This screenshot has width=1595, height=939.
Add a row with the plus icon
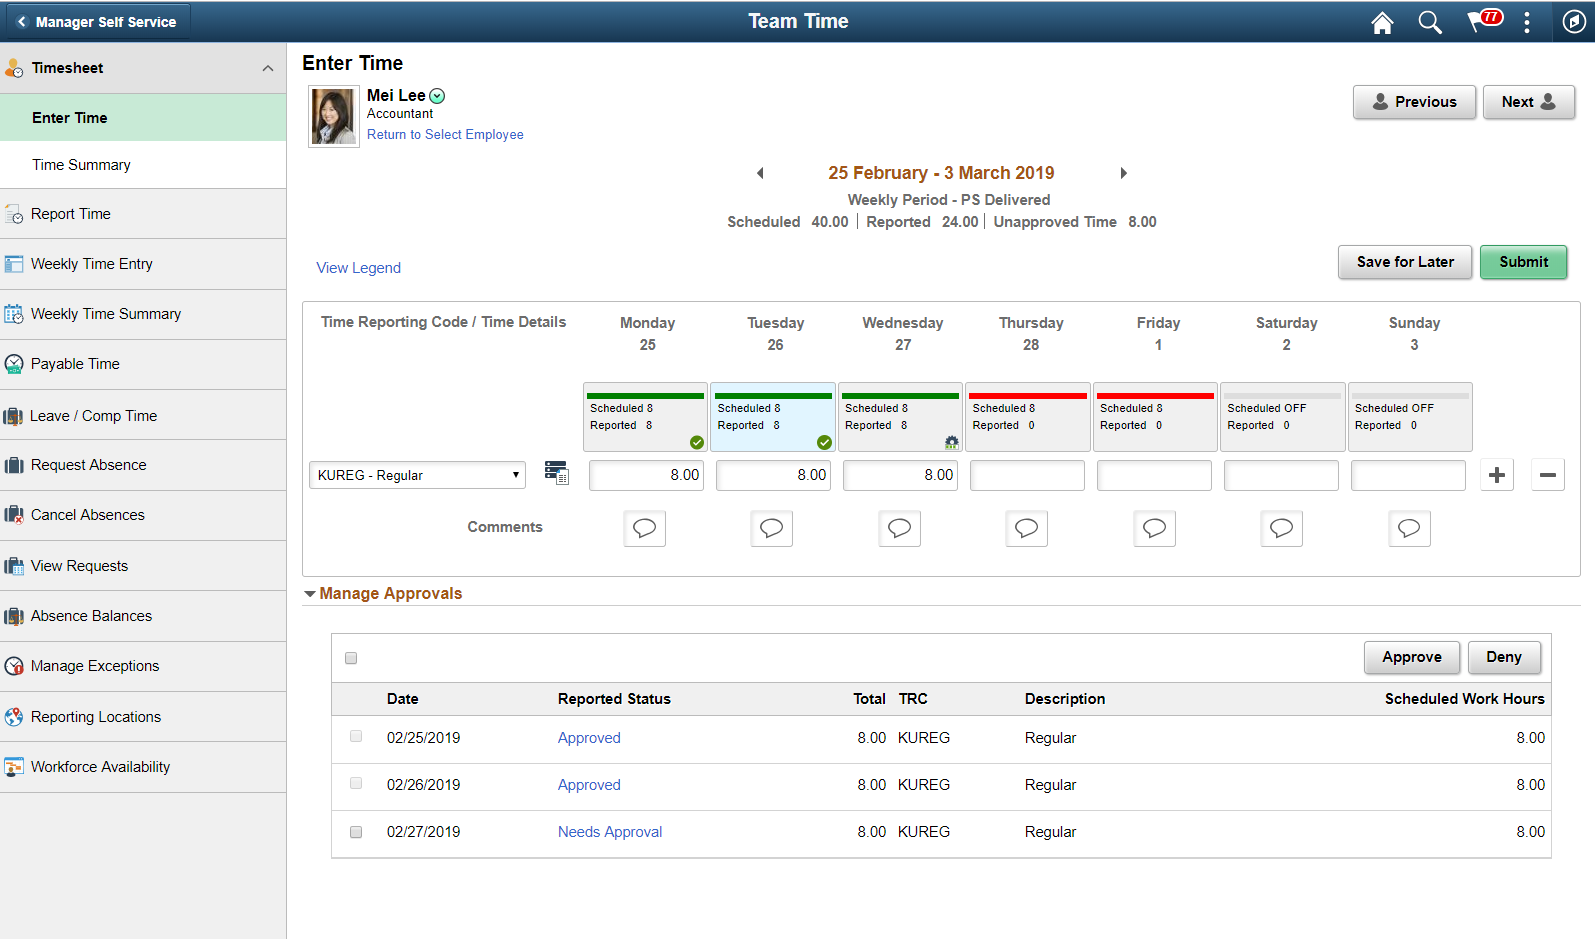[x=1497, y=475]
